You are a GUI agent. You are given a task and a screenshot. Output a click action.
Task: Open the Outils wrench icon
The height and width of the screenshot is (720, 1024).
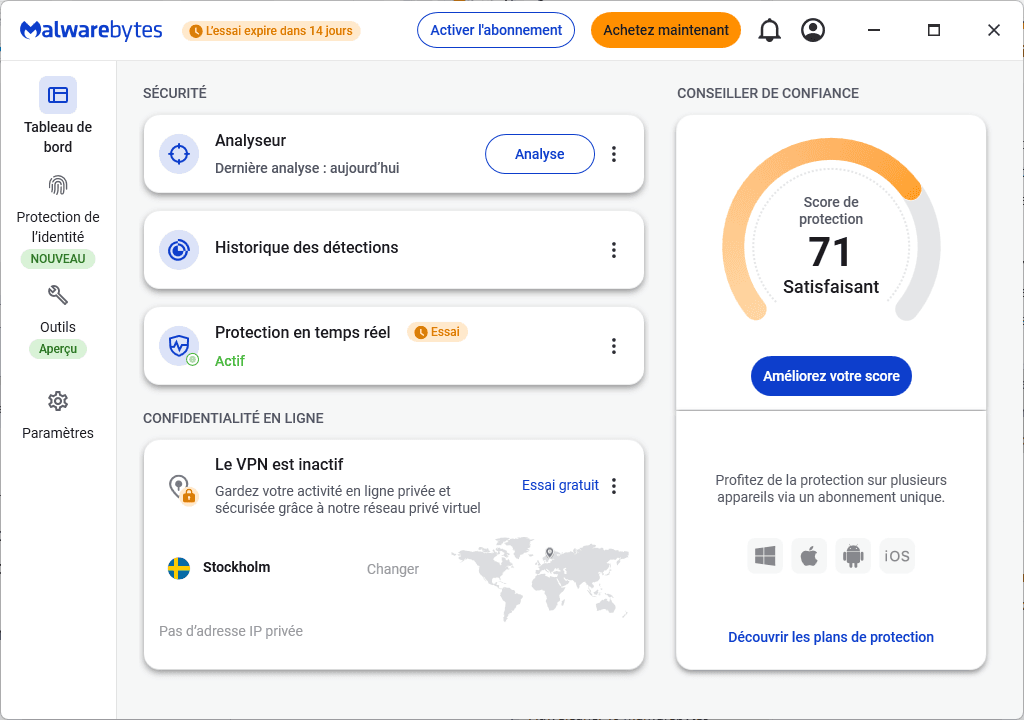coord(57,295)
